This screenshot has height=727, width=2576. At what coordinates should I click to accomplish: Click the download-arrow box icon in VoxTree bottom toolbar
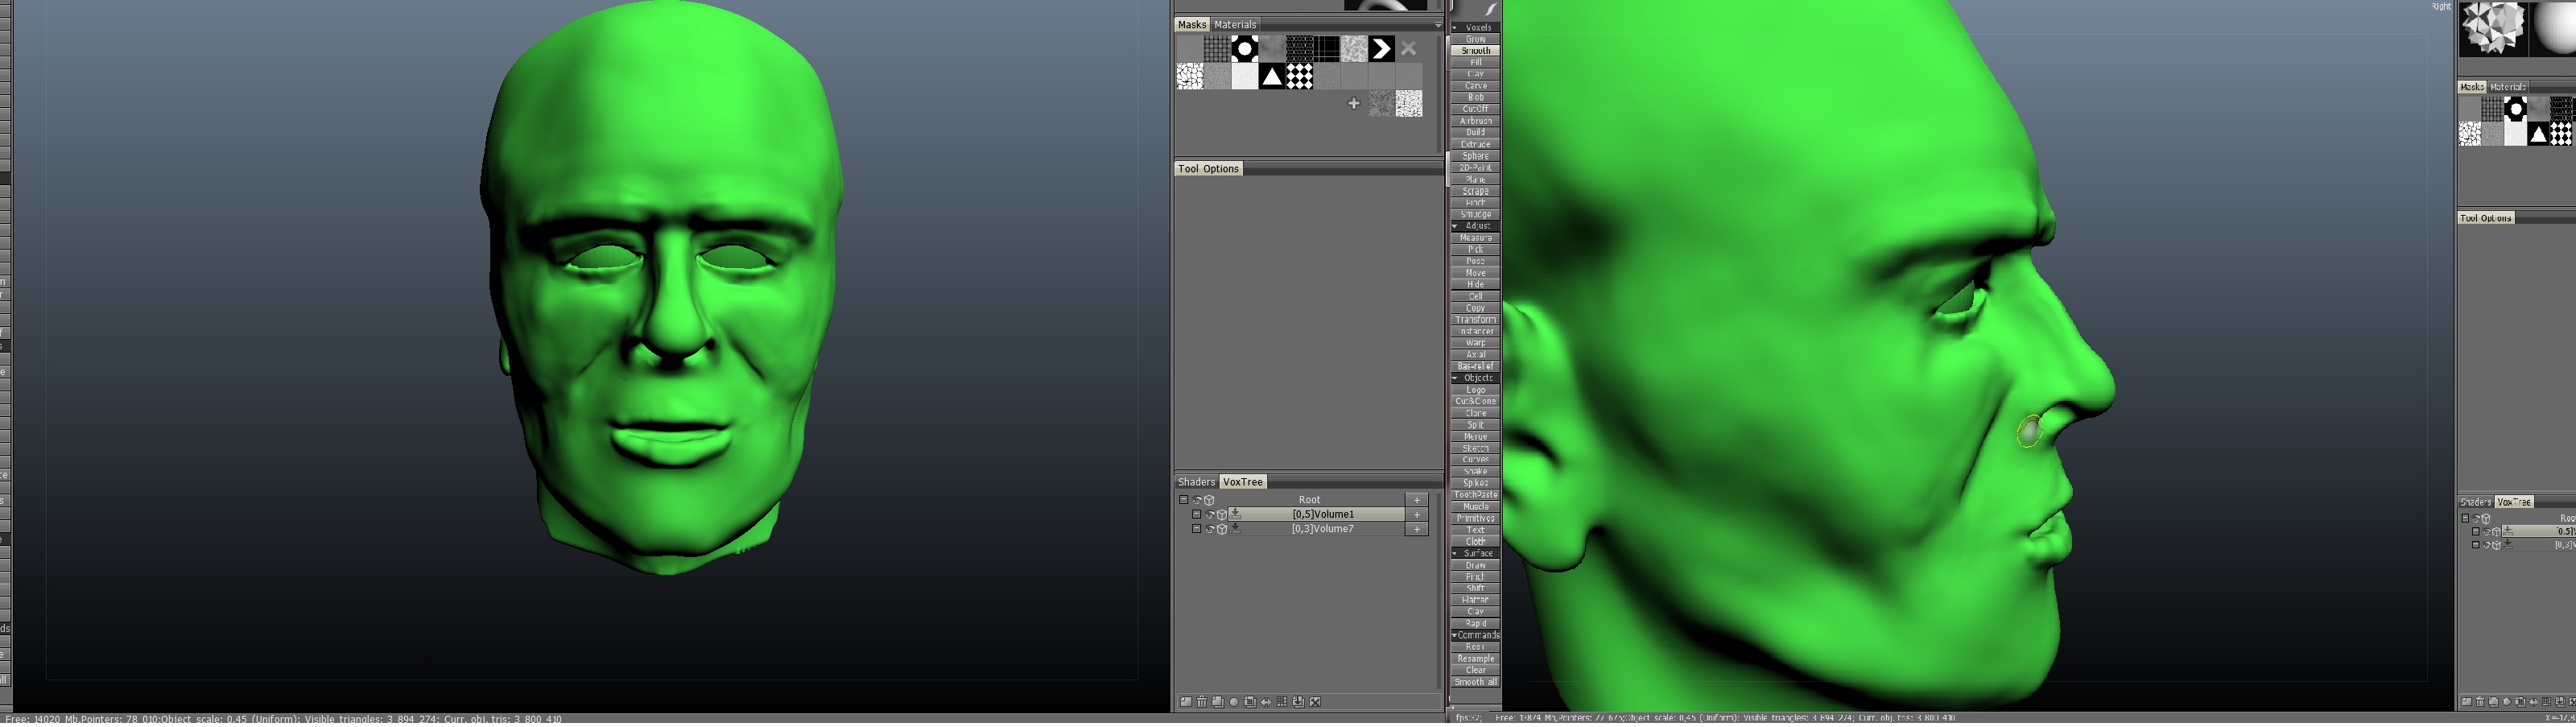(1298, 702)
